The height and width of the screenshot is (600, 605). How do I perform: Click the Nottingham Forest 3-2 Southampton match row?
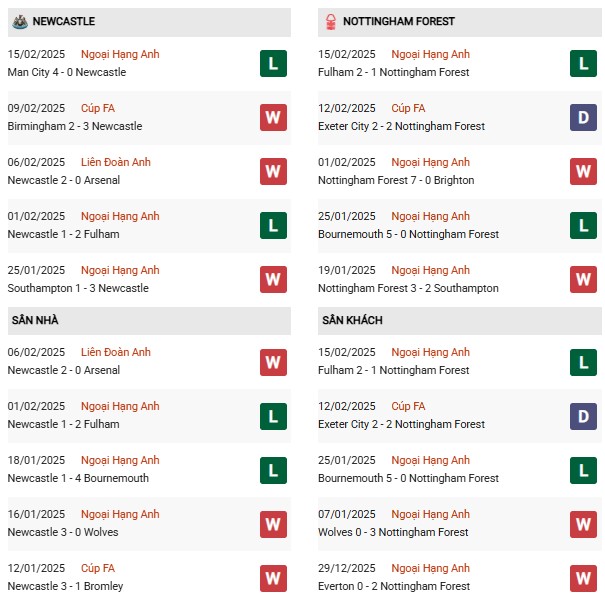tap(408, 288)
